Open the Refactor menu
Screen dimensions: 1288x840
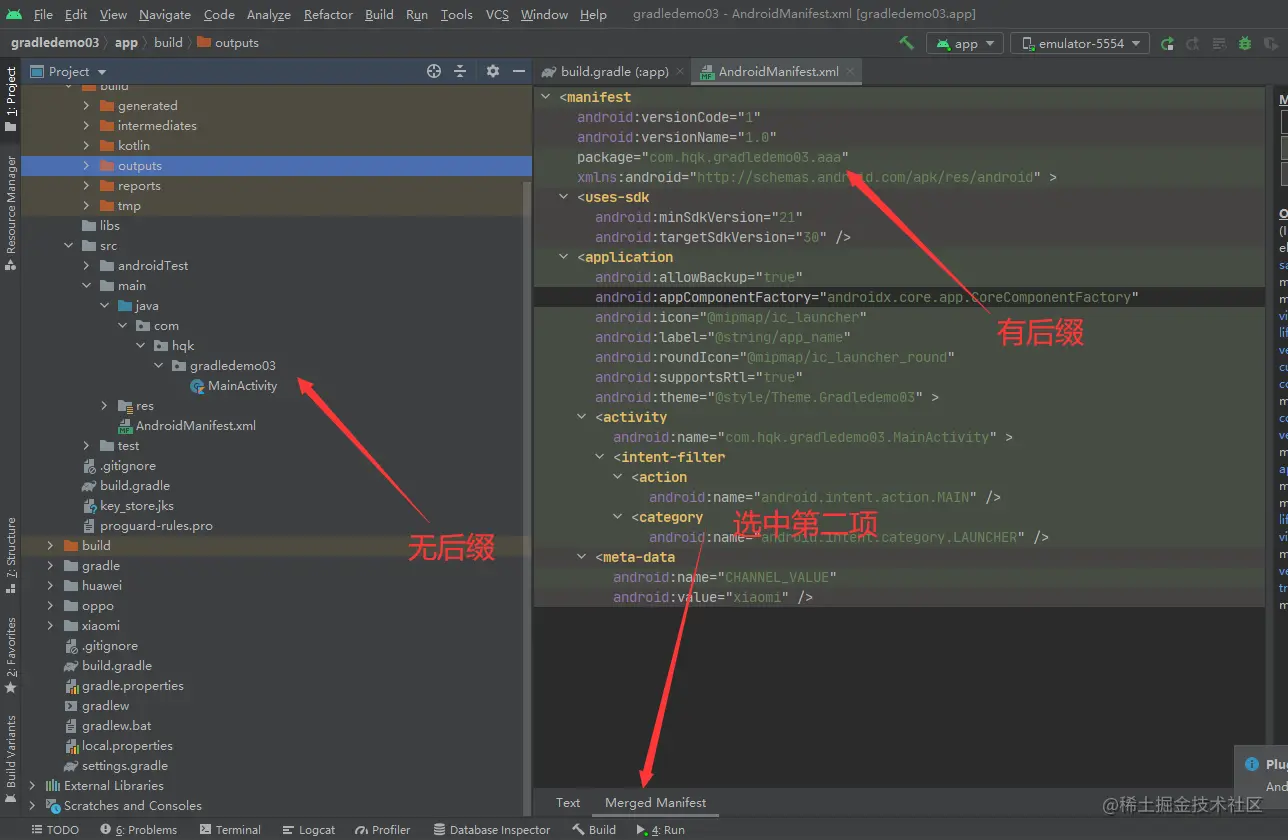[328, 14]
